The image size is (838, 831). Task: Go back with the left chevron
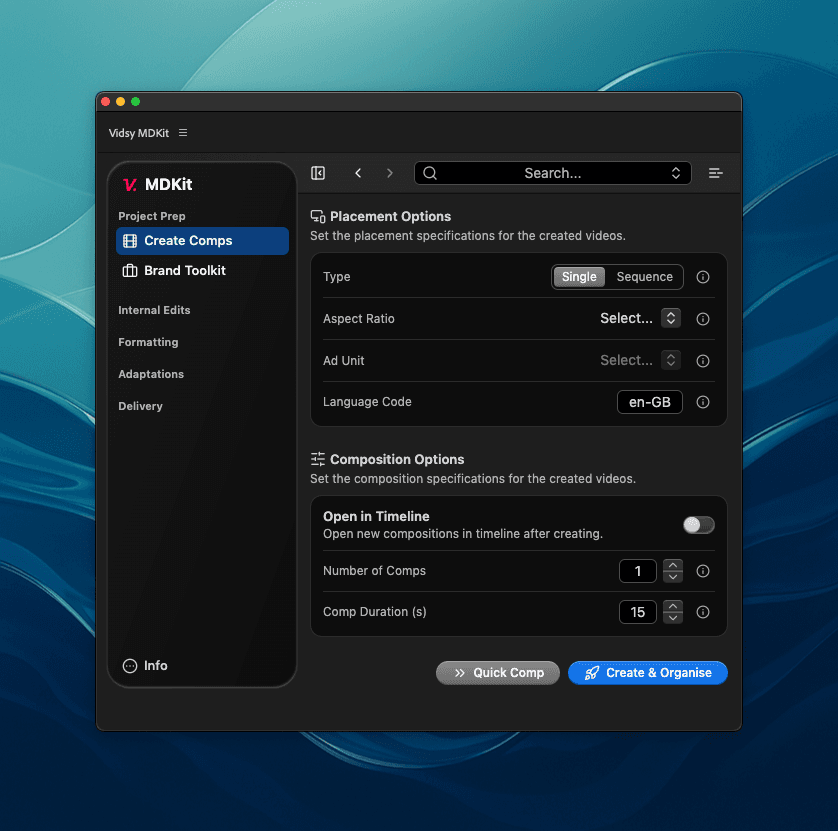(x=358, y=173)
